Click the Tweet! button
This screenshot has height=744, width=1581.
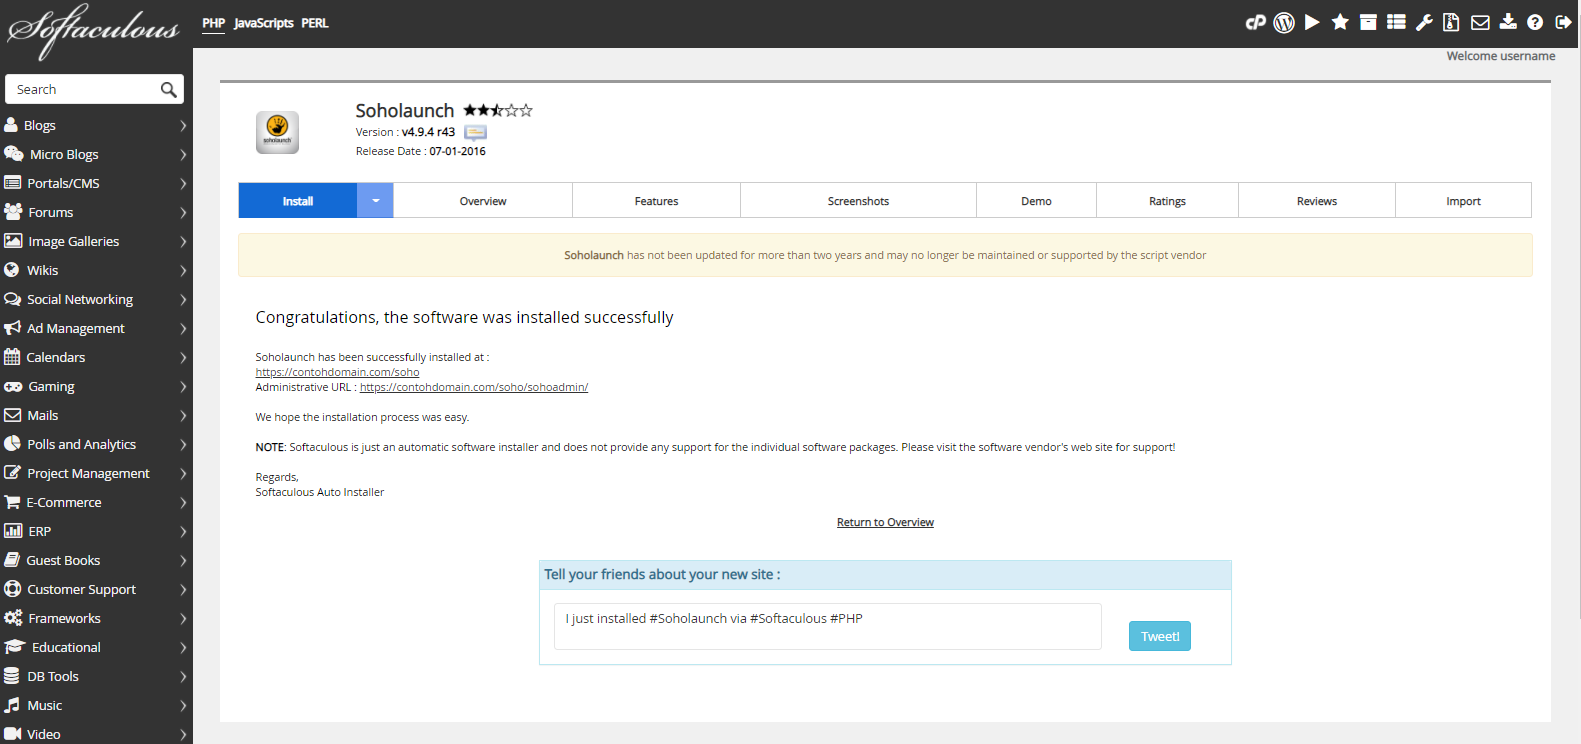[x=1159, y=636]
